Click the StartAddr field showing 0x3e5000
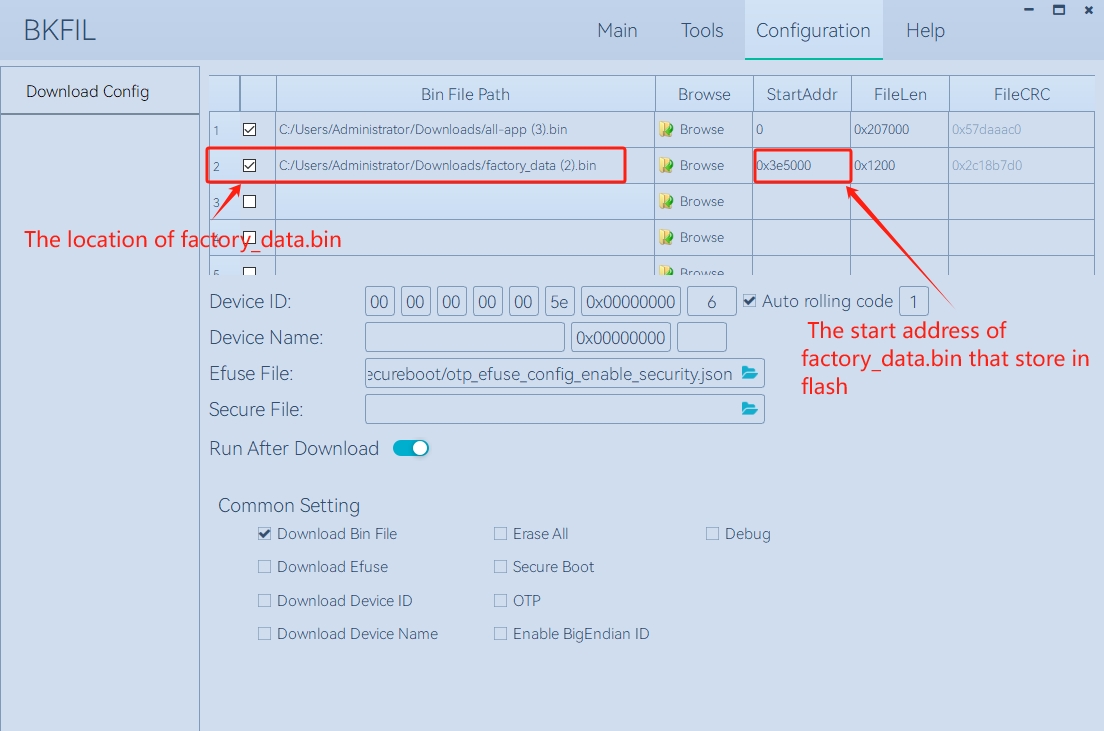The width and height of the screenshot is (1104, 731). (802, 165)
